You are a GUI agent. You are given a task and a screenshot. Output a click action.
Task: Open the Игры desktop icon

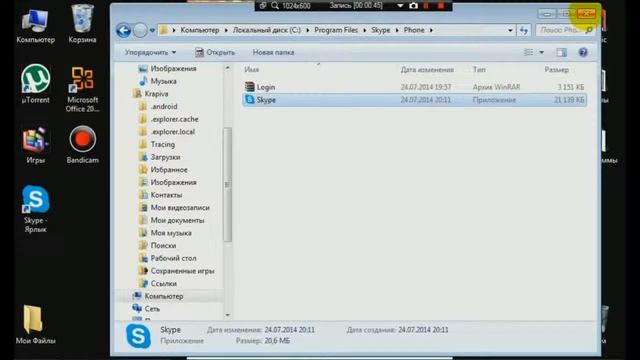[x=36, y=145]
